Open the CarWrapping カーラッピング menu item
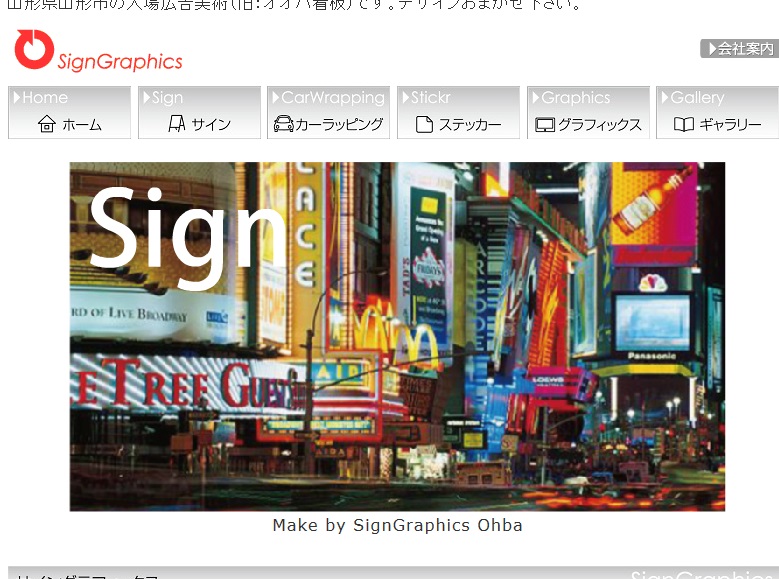Image resolution: width=779 pixels, height=579 pixels. click(328, 112)
